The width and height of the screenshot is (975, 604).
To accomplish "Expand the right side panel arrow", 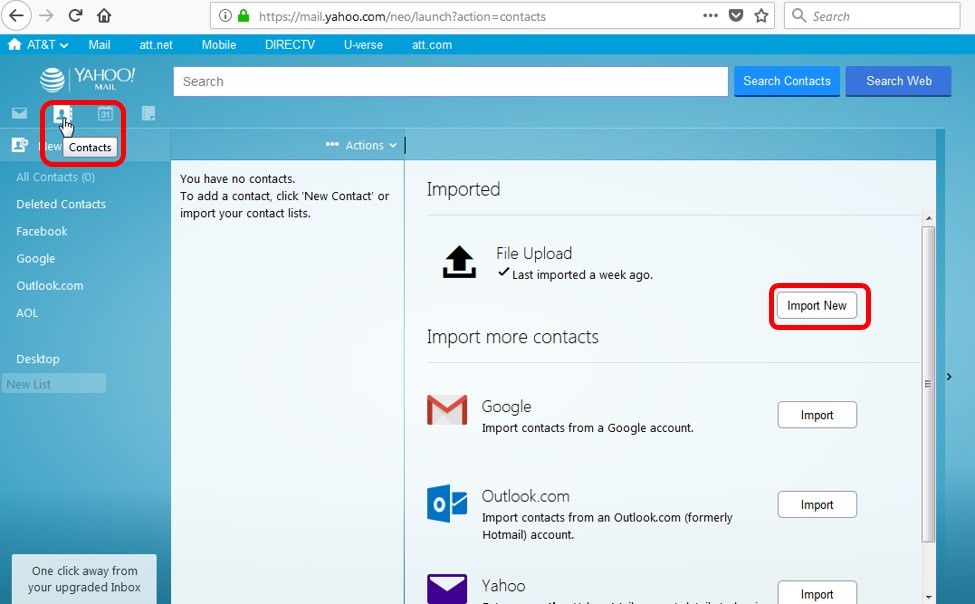I will [x=948, y=377].
